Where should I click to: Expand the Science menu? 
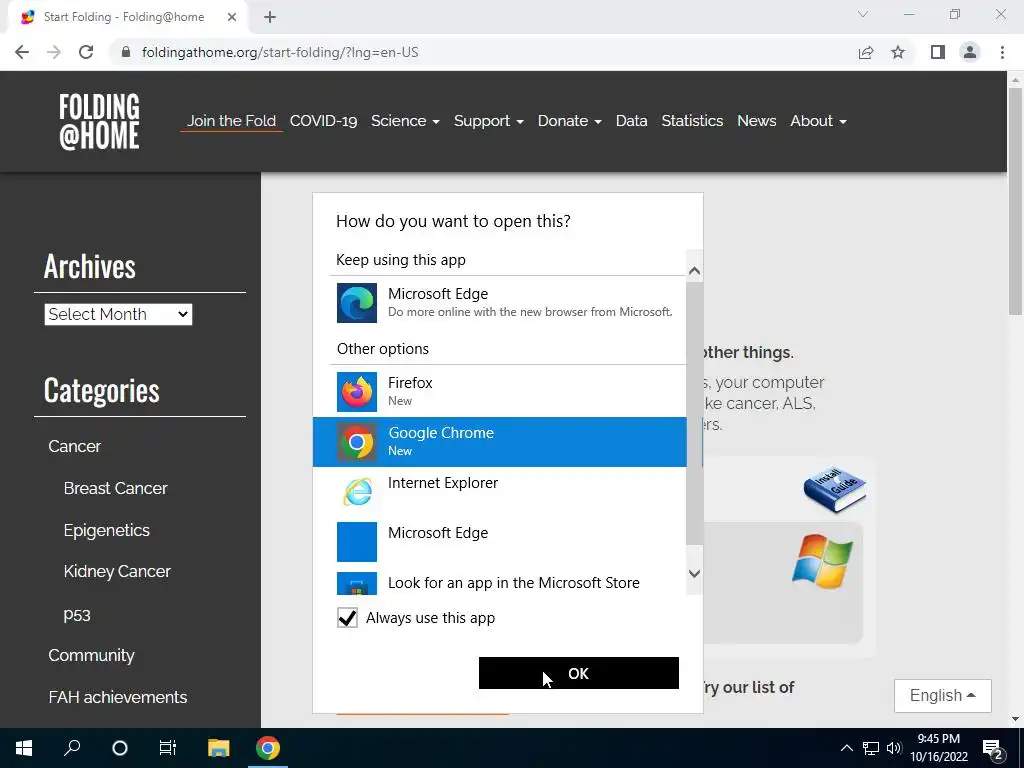coord(405,121)
